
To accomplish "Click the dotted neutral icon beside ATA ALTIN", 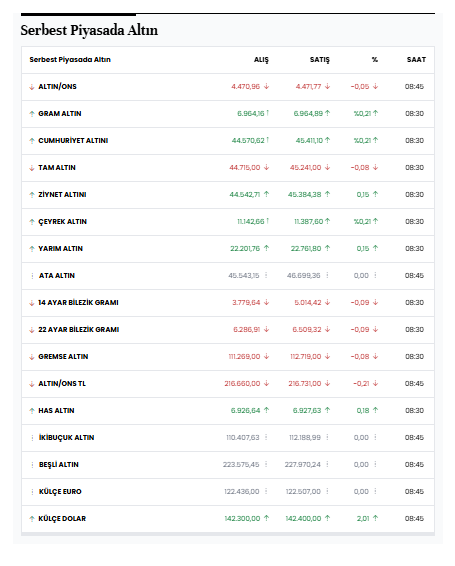I will tap(32, 276).
